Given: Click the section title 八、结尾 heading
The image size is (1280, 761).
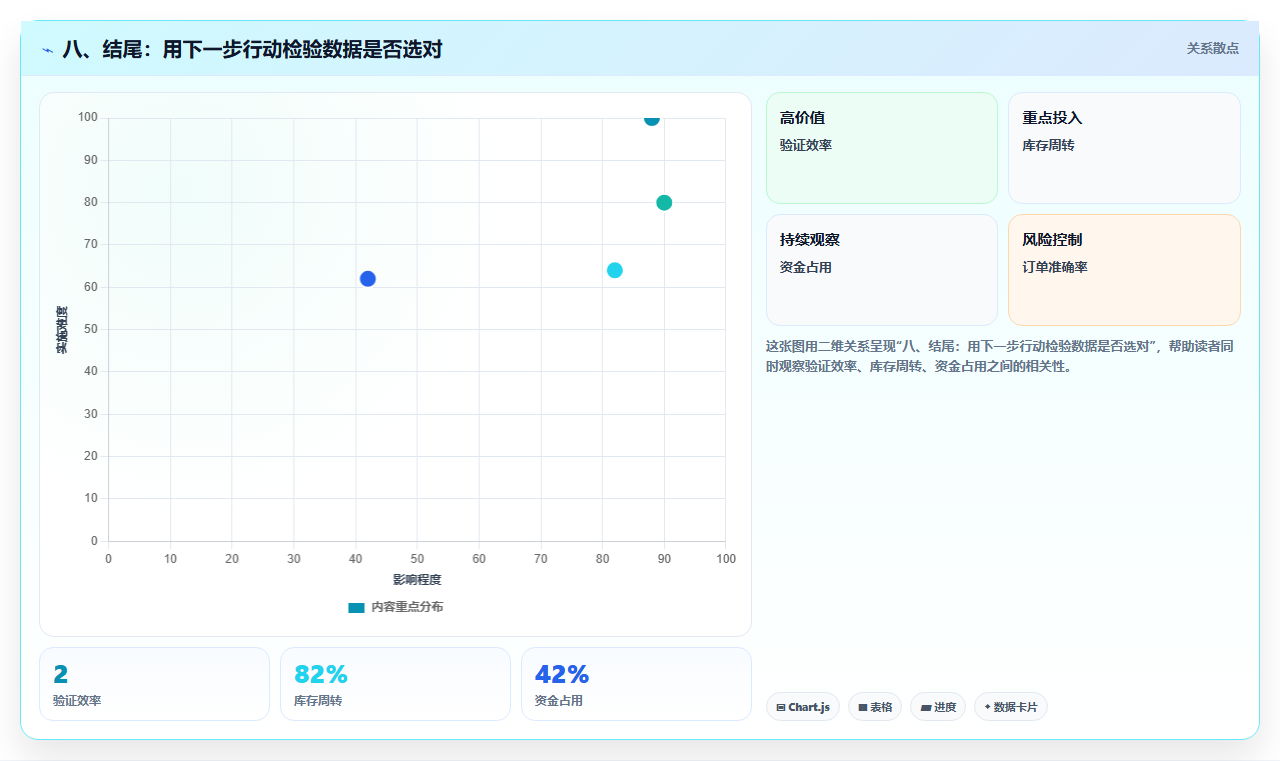Looking at the screenshot, I should (252, 49).
